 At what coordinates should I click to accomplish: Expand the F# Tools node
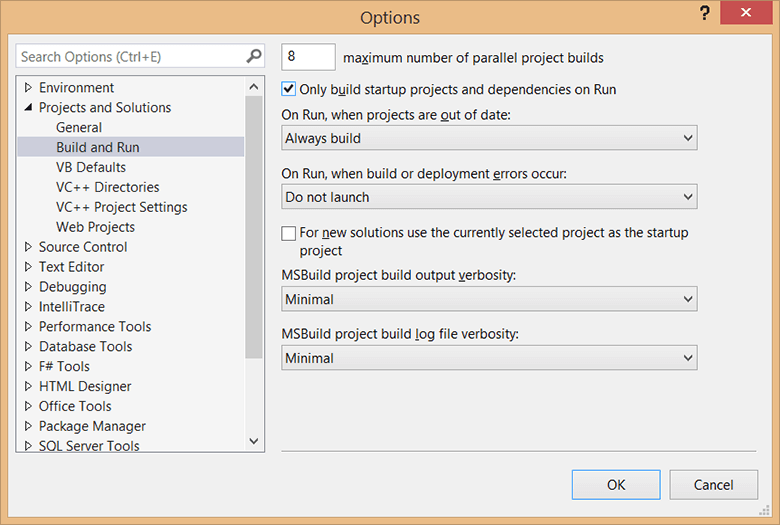28,366
